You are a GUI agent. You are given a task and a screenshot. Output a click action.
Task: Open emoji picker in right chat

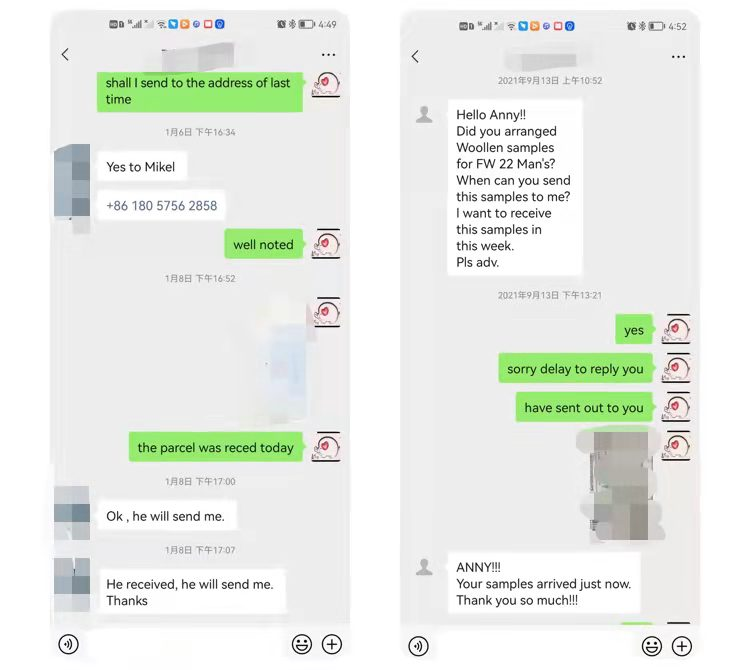click(652, 646)
